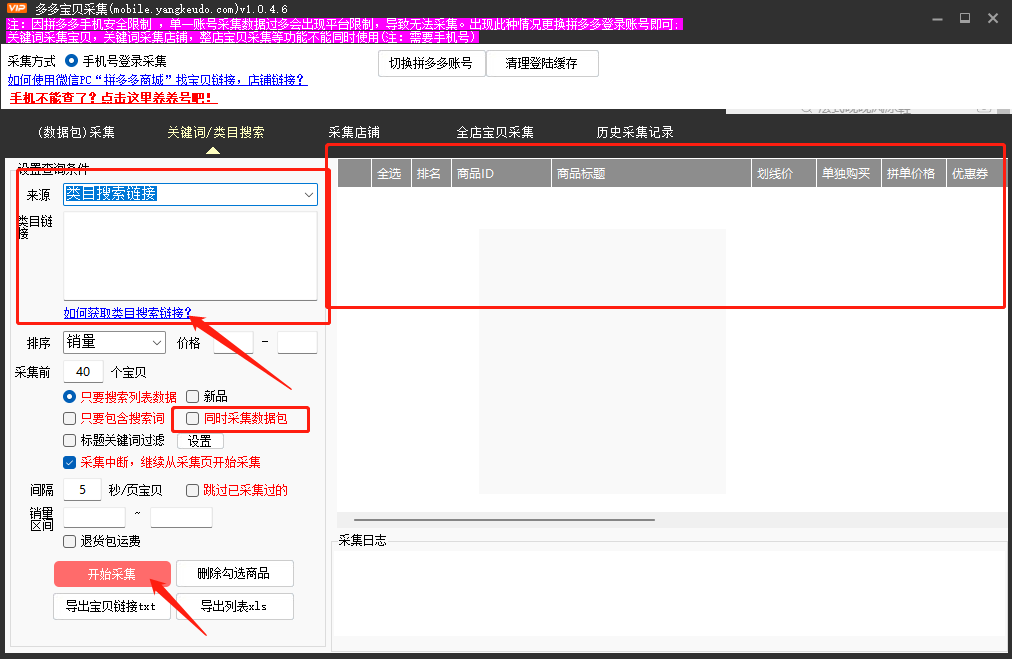1012x659 pixels.
Task: Toggle the 标题关键词过滤 checkbox
Action: tap(70, 440)
